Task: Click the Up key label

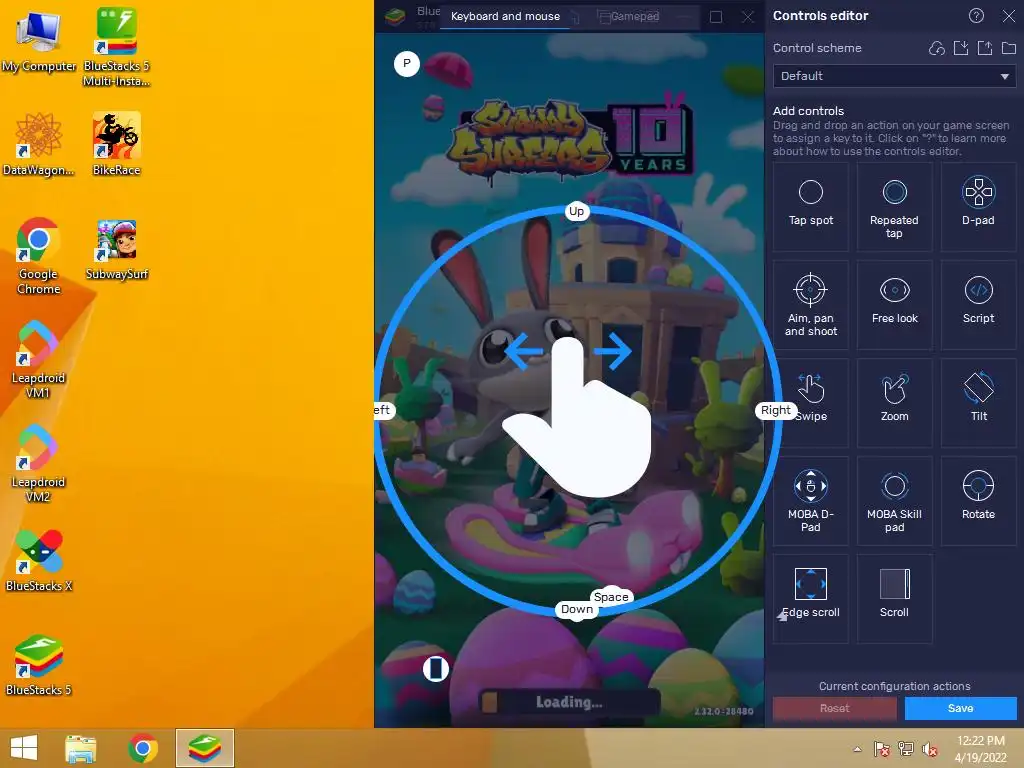Action: (x=576, y=211)
